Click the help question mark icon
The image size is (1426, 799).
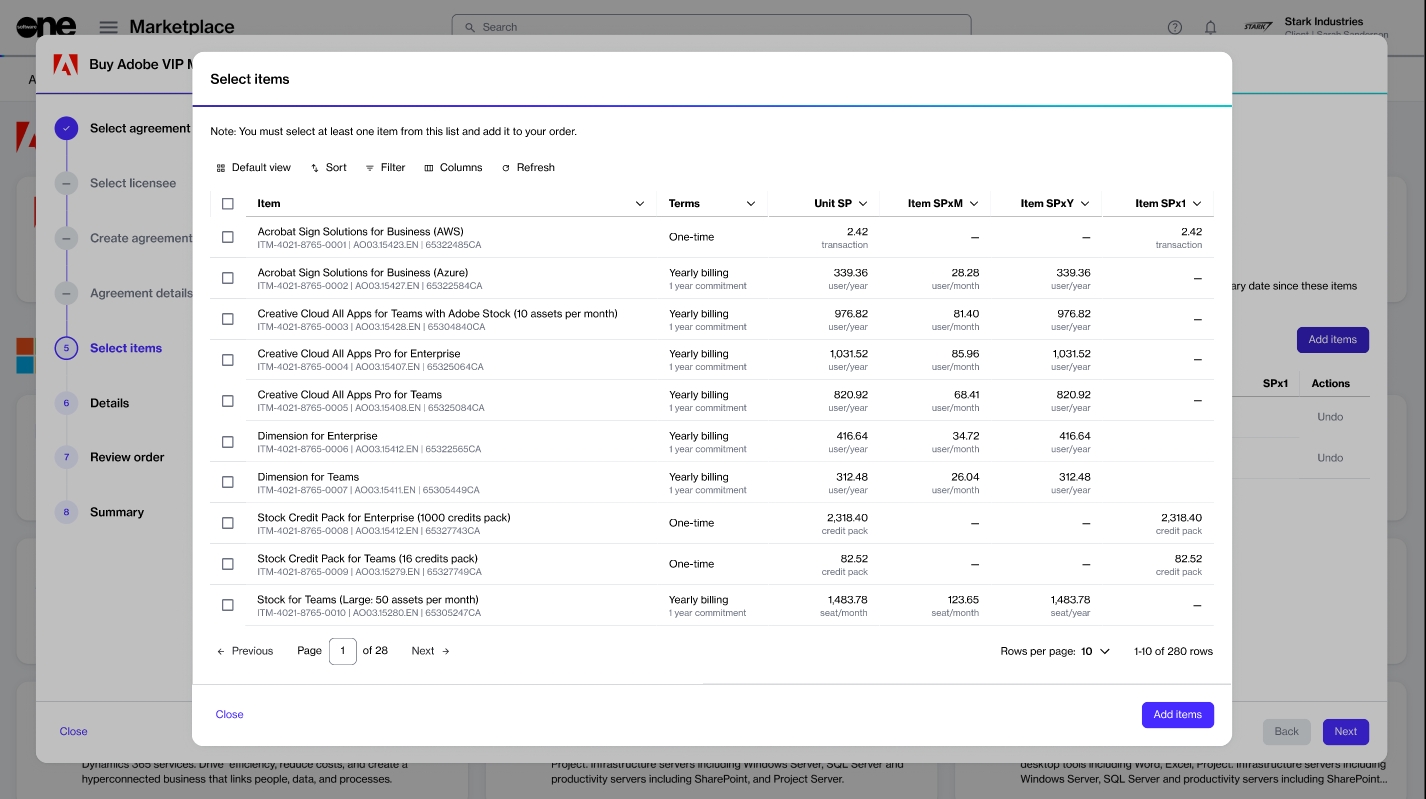[x=1175, y=27]
